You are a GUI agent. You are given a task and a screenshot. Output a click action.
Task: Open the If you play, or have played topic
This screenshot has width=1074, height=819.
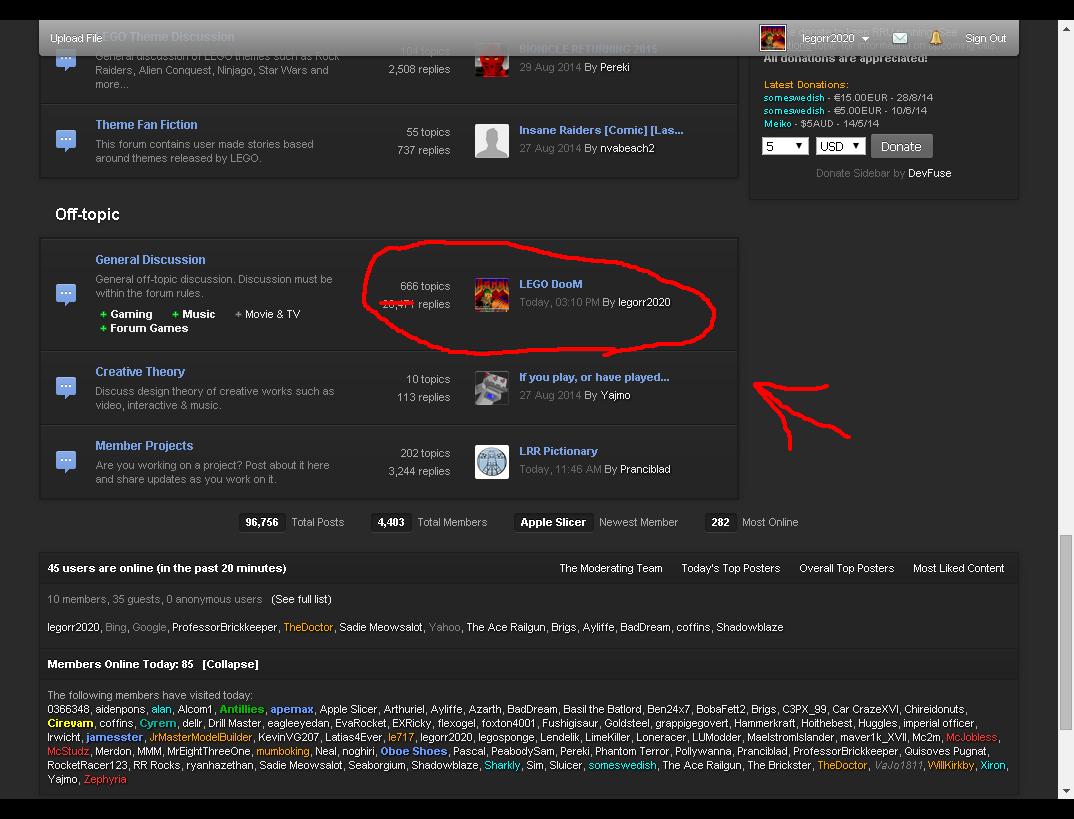coord(595,377)
